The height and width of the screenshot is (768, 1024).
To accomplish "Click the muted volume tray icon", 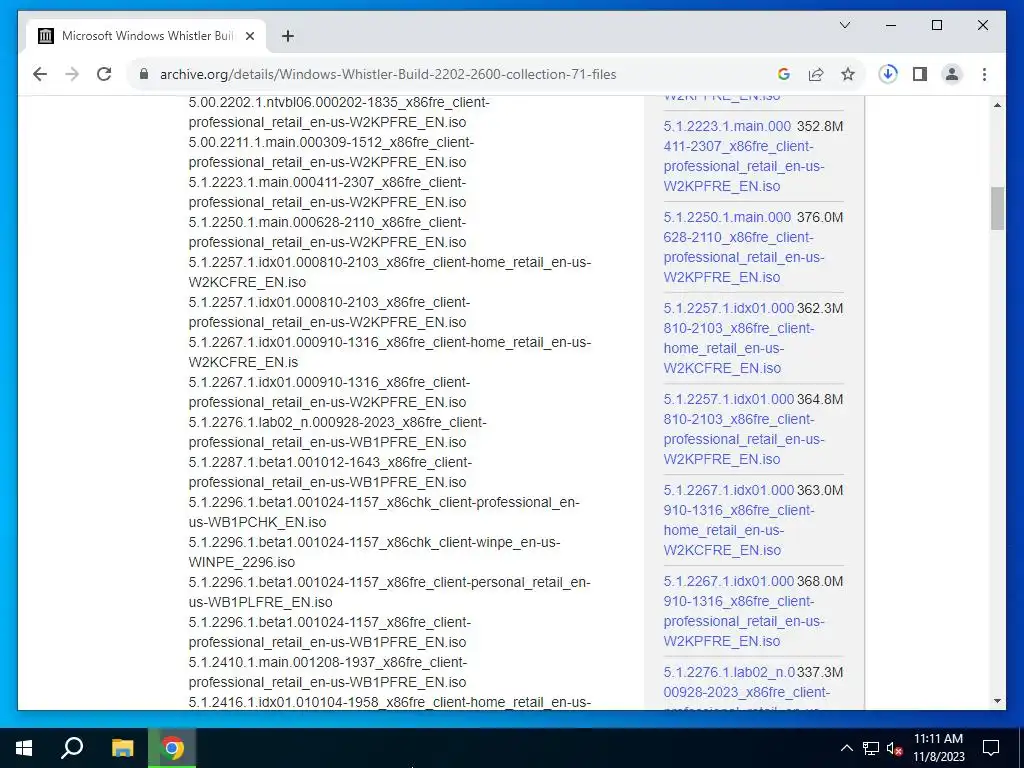I will pyautogui.click(x=894, y=748).
